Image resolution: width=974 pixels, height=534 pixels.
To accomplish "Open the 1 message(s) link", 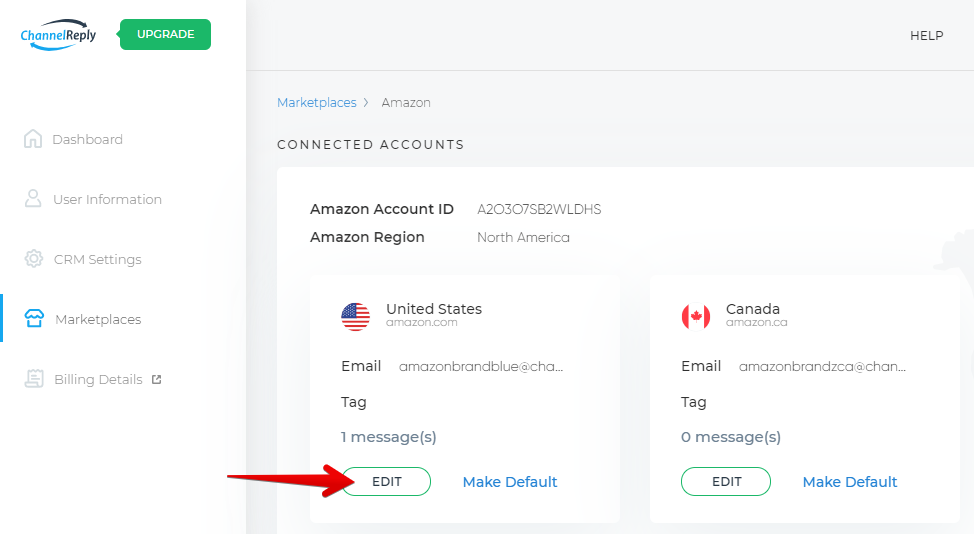I will (x=388, y=437).
